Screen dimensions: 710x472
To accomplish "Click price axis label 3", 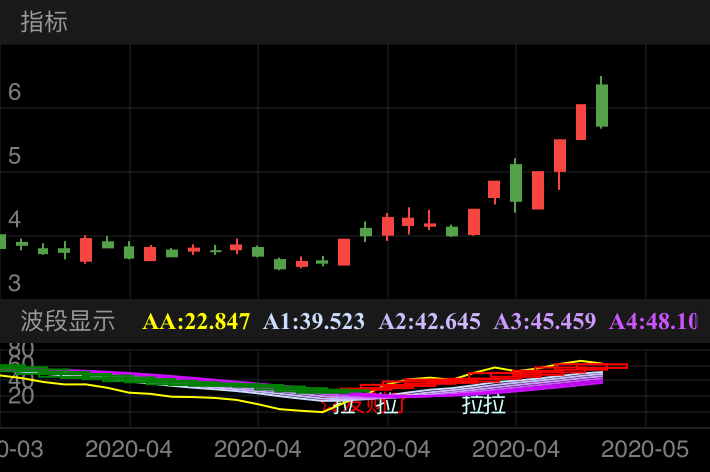I will click(14, 283).
